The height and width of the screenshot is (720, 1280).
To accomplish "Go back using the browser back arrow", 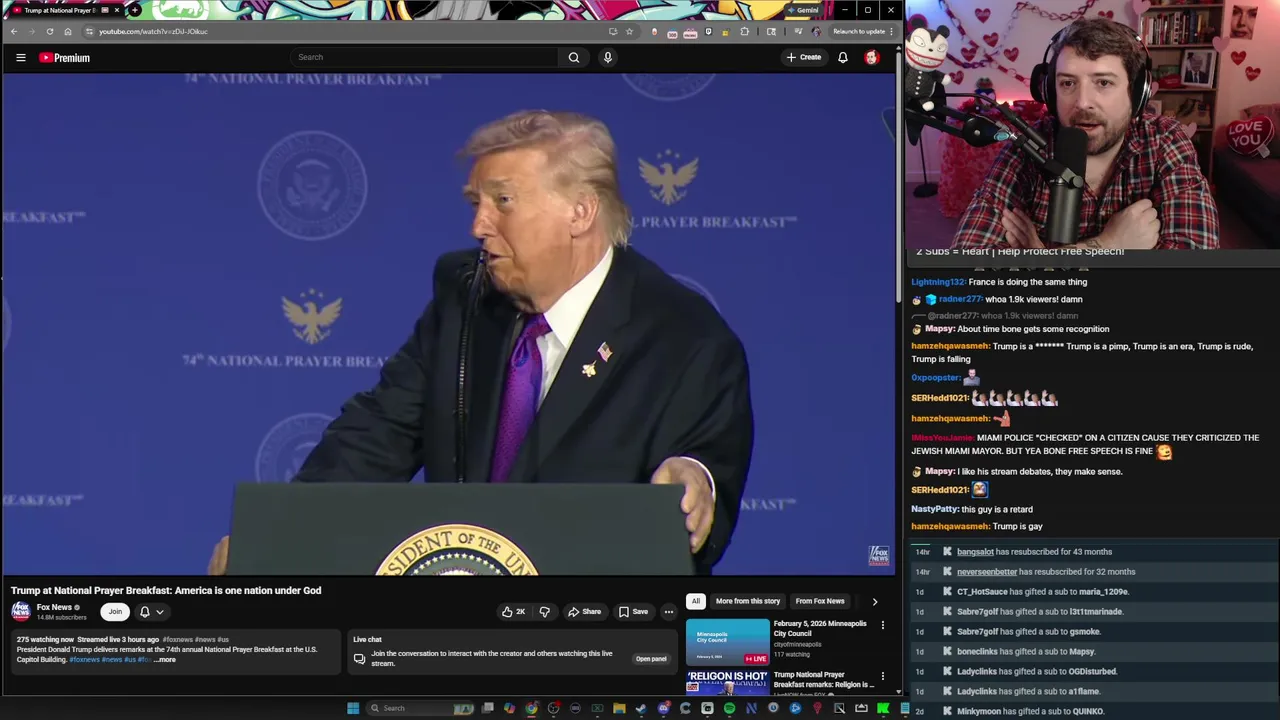I will [x=14, y=31].
